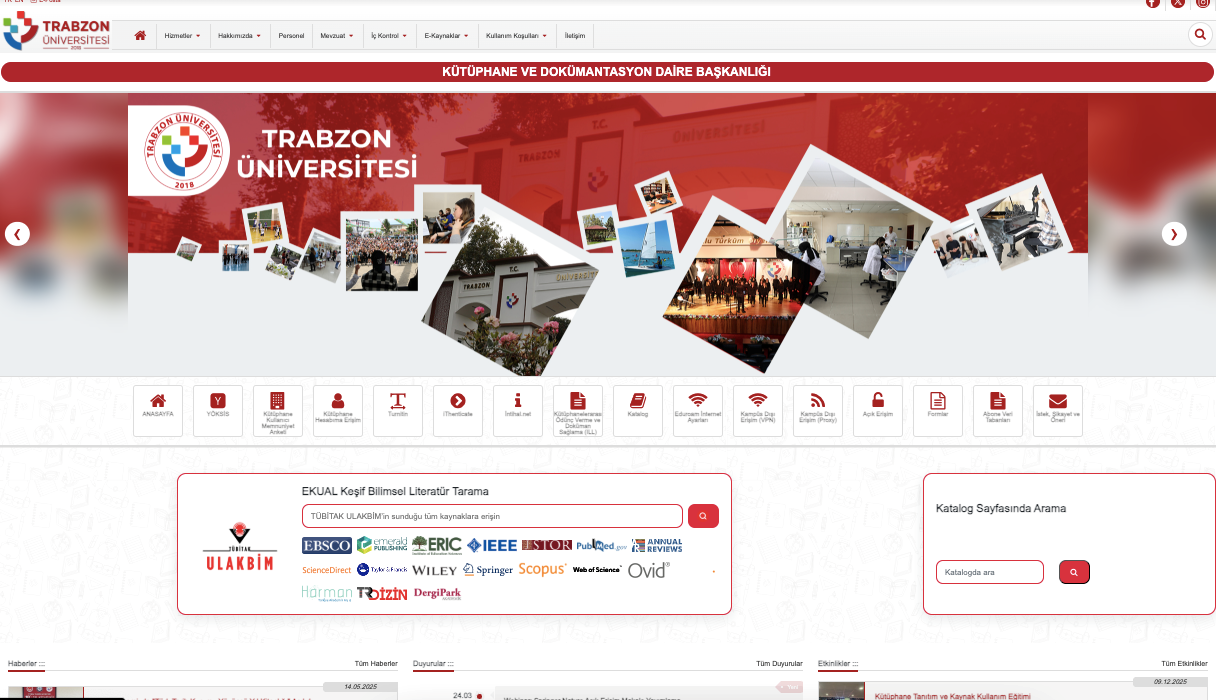Viewport: 1216px width, 700px height.
Task: Open the ANASAYFA quick-link tile
Action: coord(158,411)
